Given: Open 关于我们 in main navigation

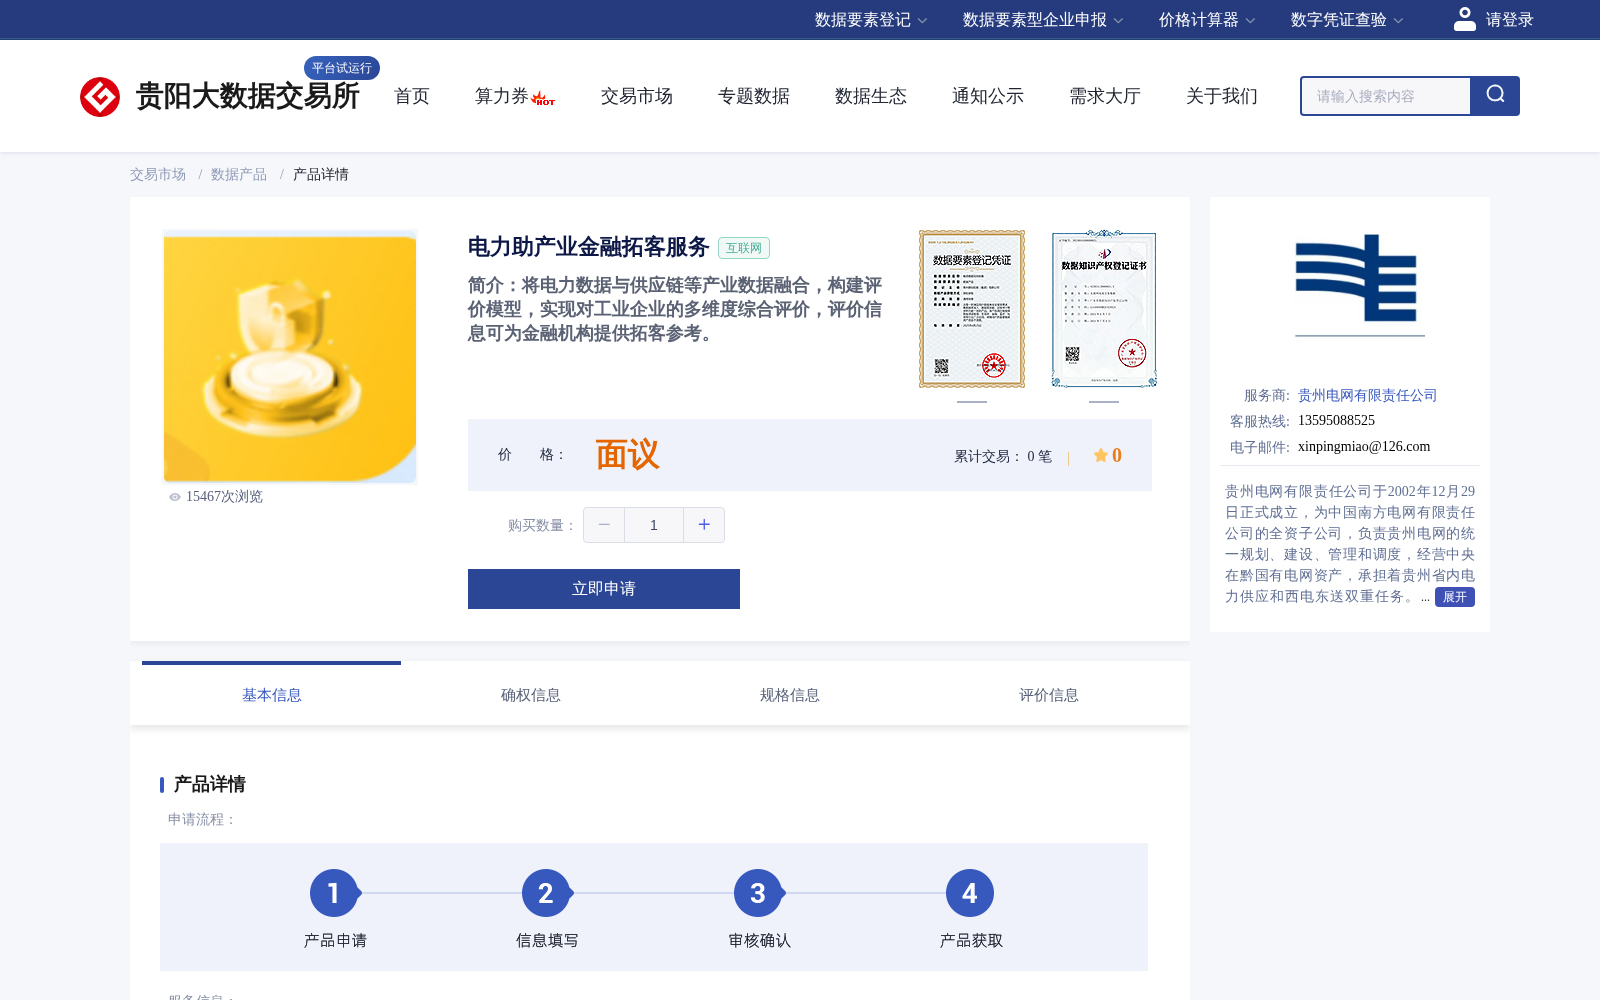Looking at the screenshot, I should point(1222,96).
